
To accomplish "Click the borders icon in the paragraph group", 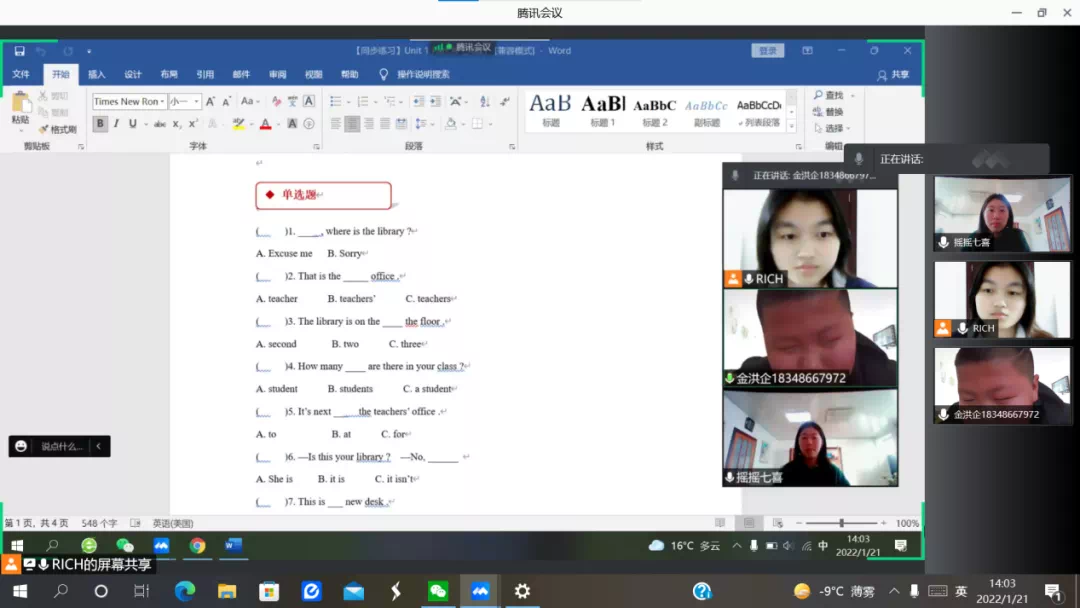I will [x=477, y=124].
